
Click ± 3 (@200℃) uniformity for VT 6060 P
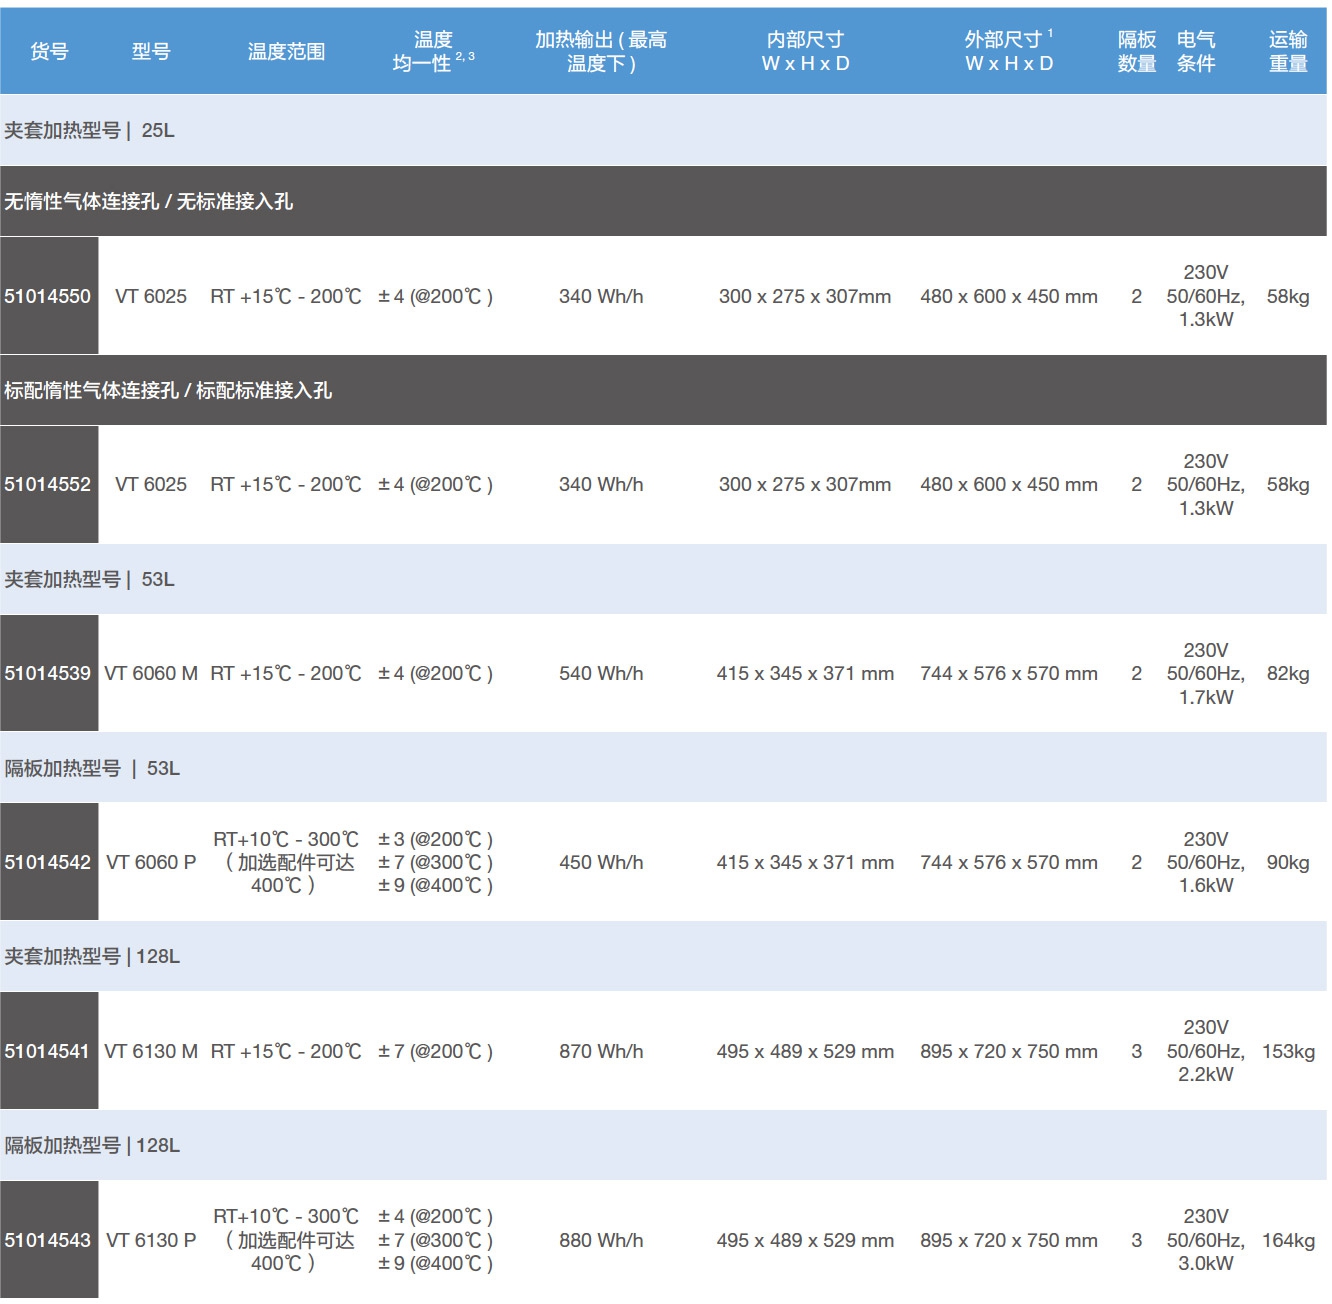435,839
